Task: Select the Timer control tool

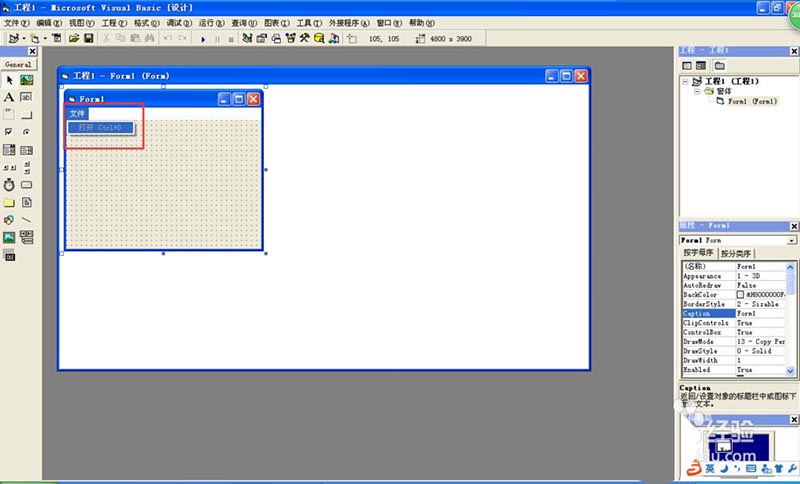Action: (x=9, y=185)
